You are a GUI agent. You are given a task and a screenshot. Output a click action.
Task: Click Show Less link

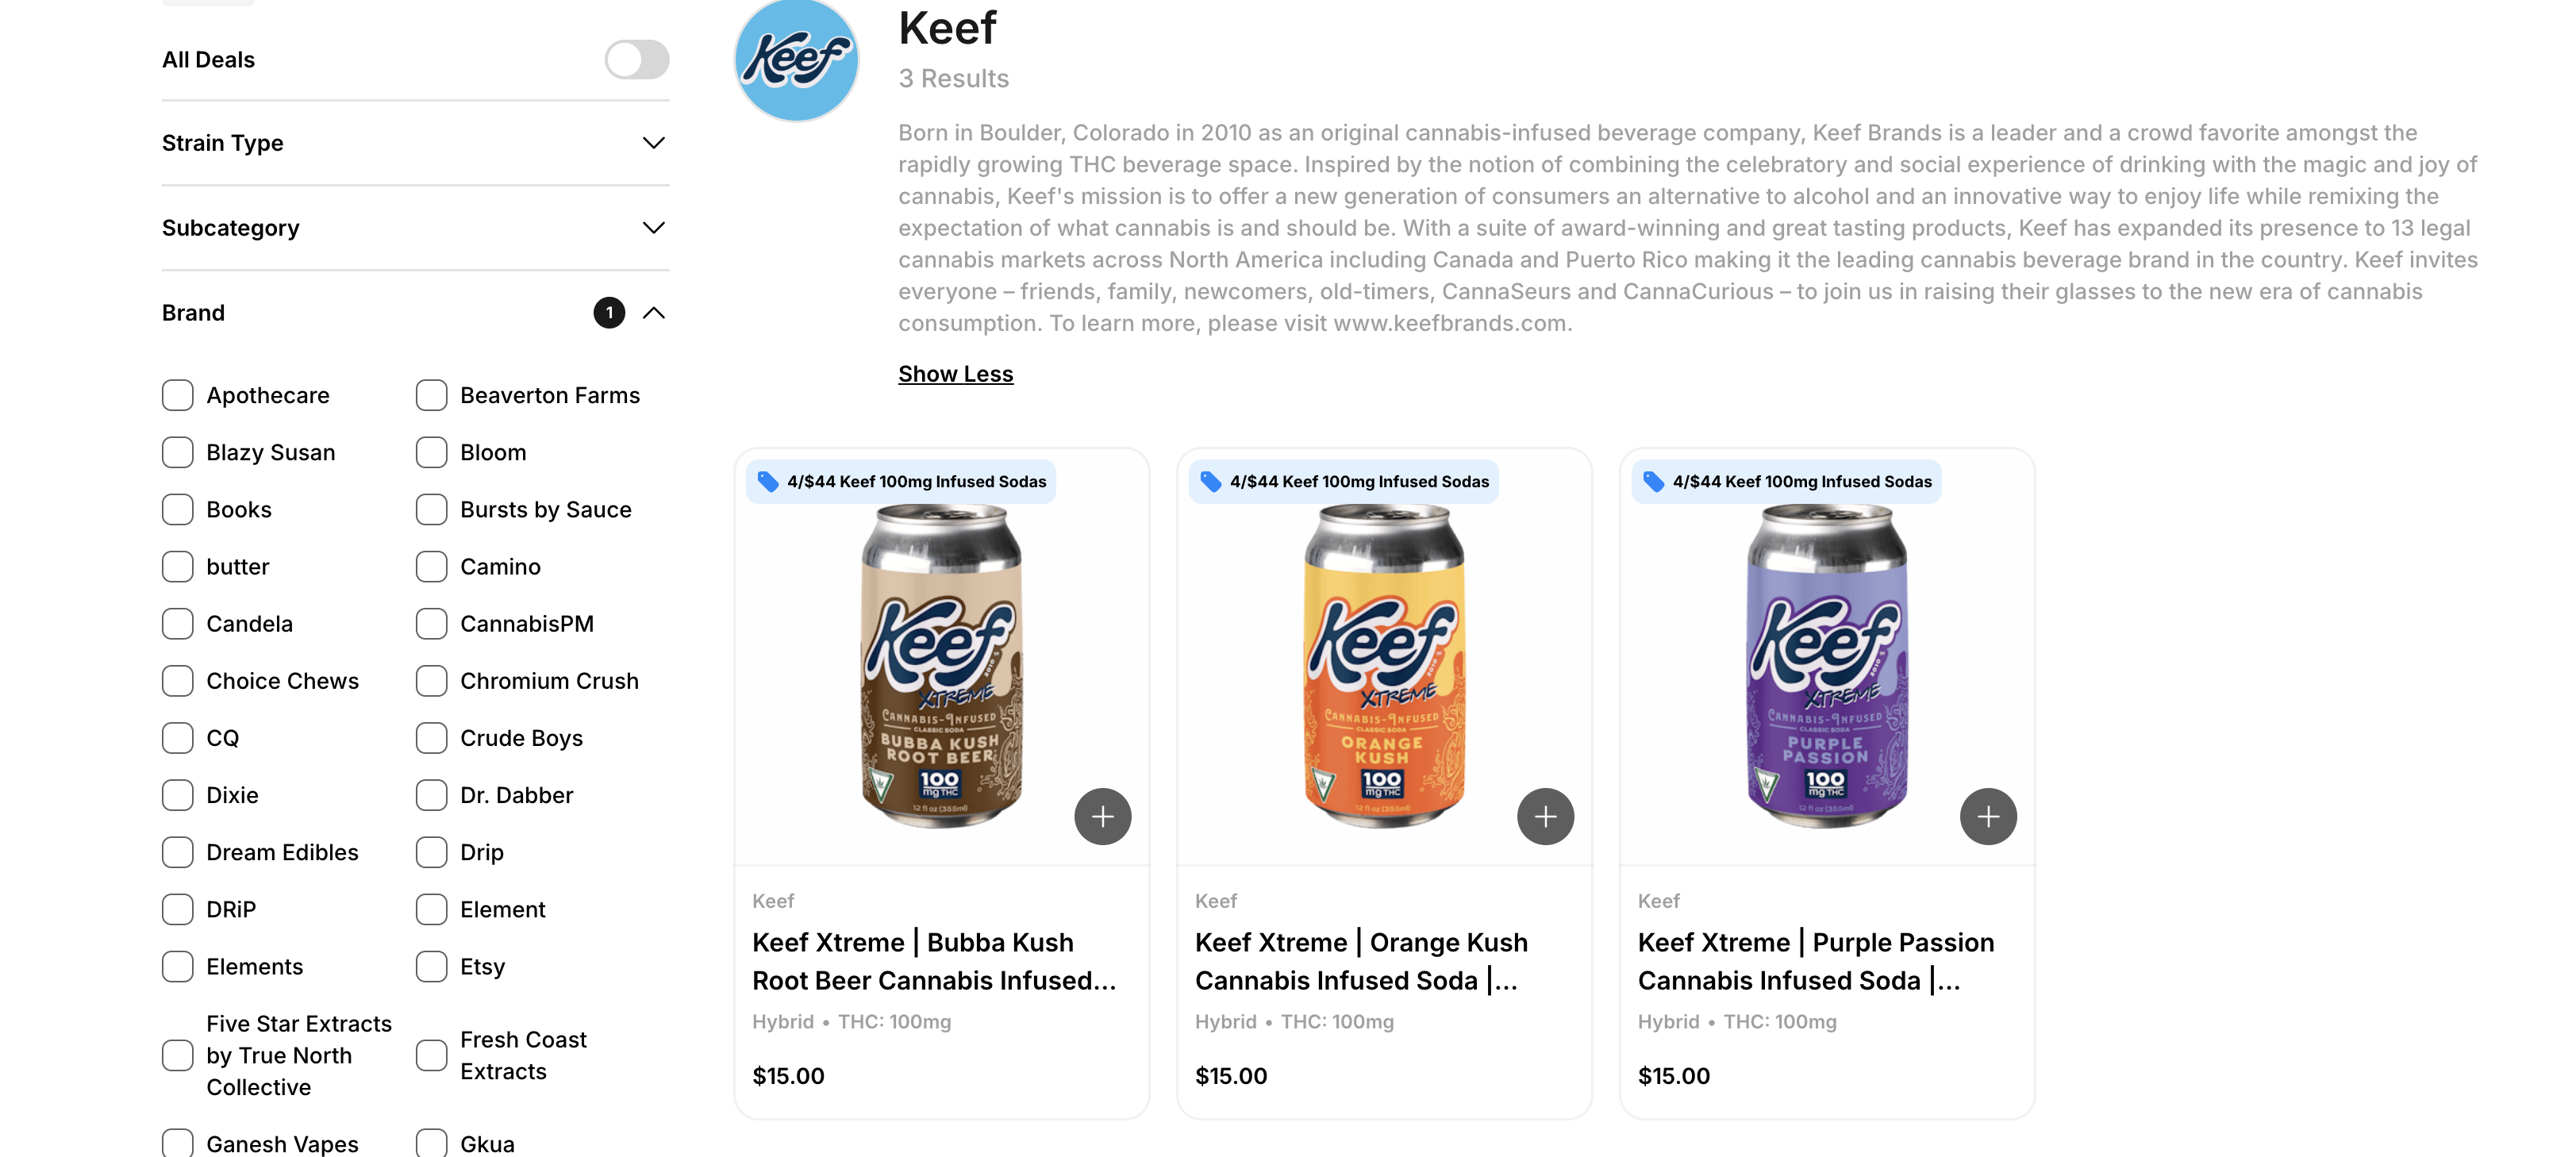(x=955, y=374)
